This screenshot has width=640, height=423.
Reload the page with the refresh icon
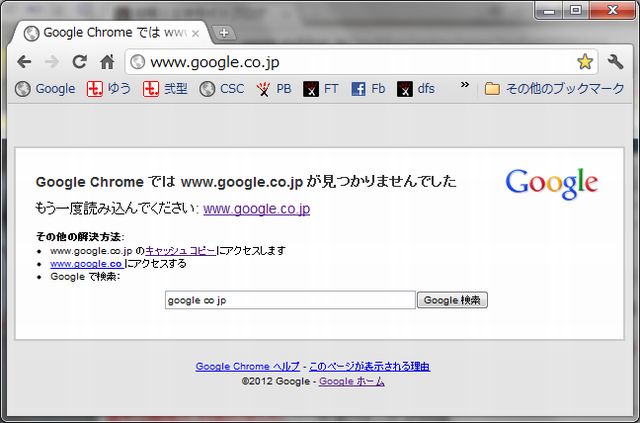tap(79, 62)
